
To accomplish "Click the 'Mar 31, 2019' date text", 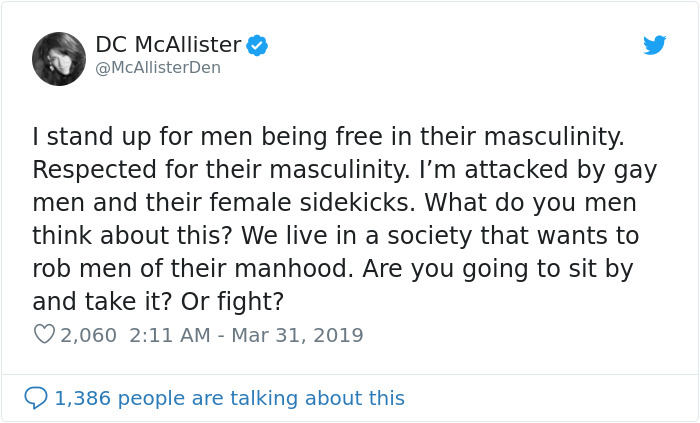I will coord(297,335).
